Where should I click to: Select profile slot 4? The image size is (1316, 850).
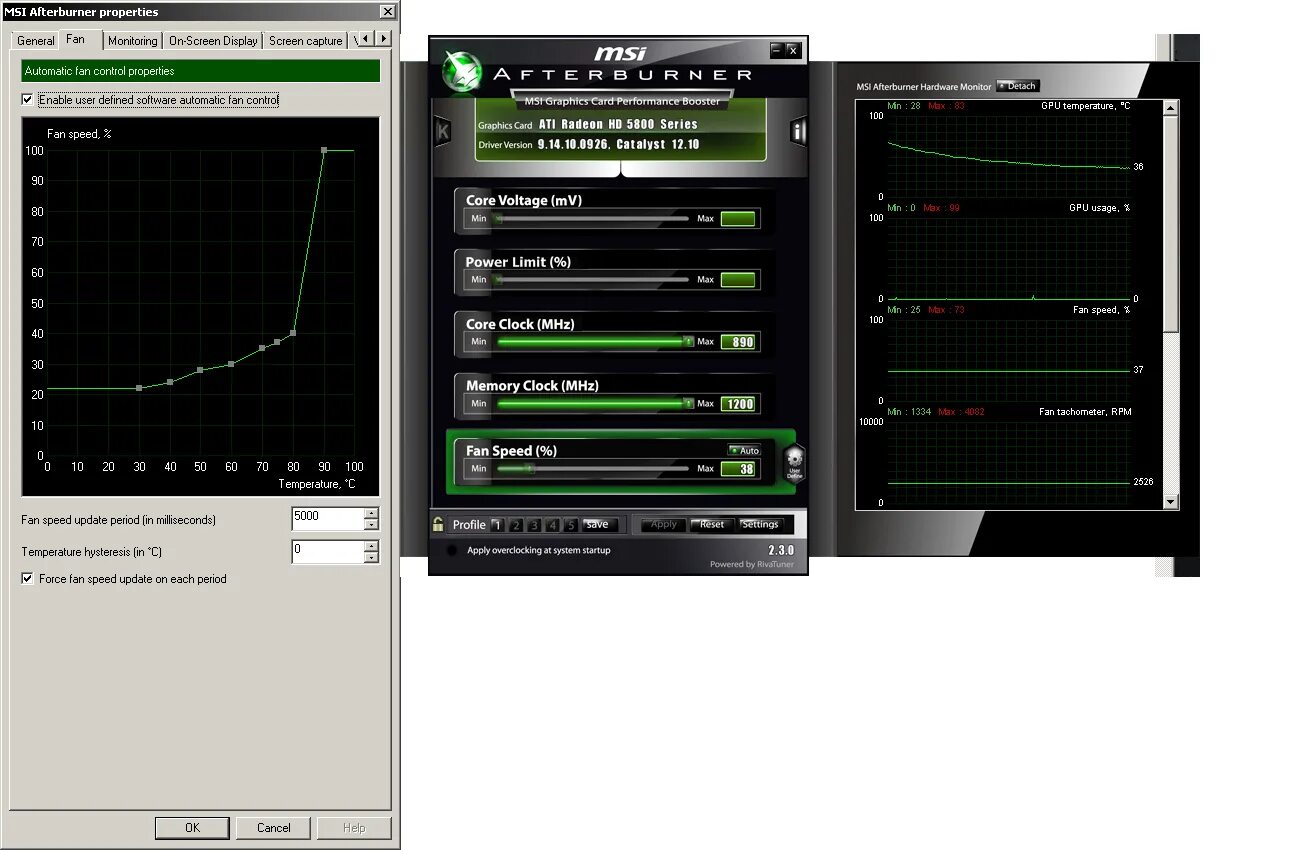tap(552, 524)
